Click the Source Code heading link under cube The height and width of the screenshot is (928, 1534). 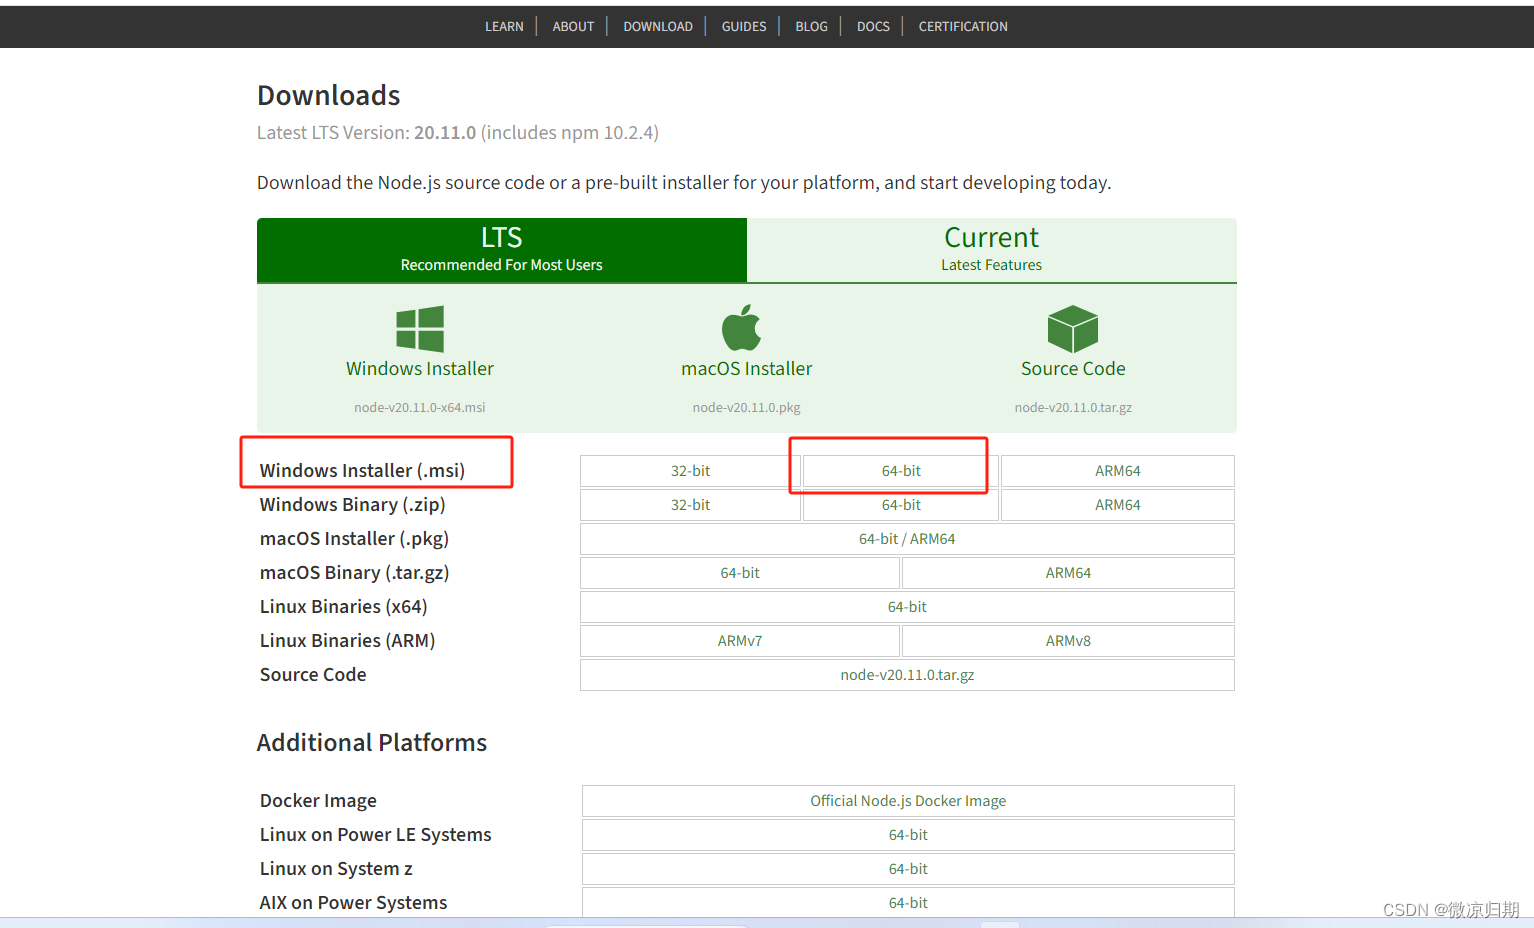click(1073, 369)
